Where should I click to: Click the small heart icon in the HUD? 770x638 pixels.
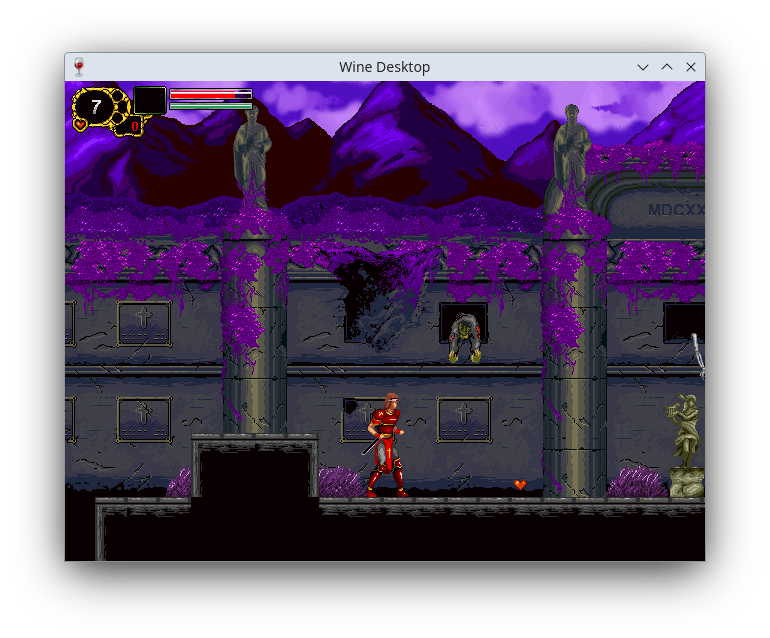[80, 125]
